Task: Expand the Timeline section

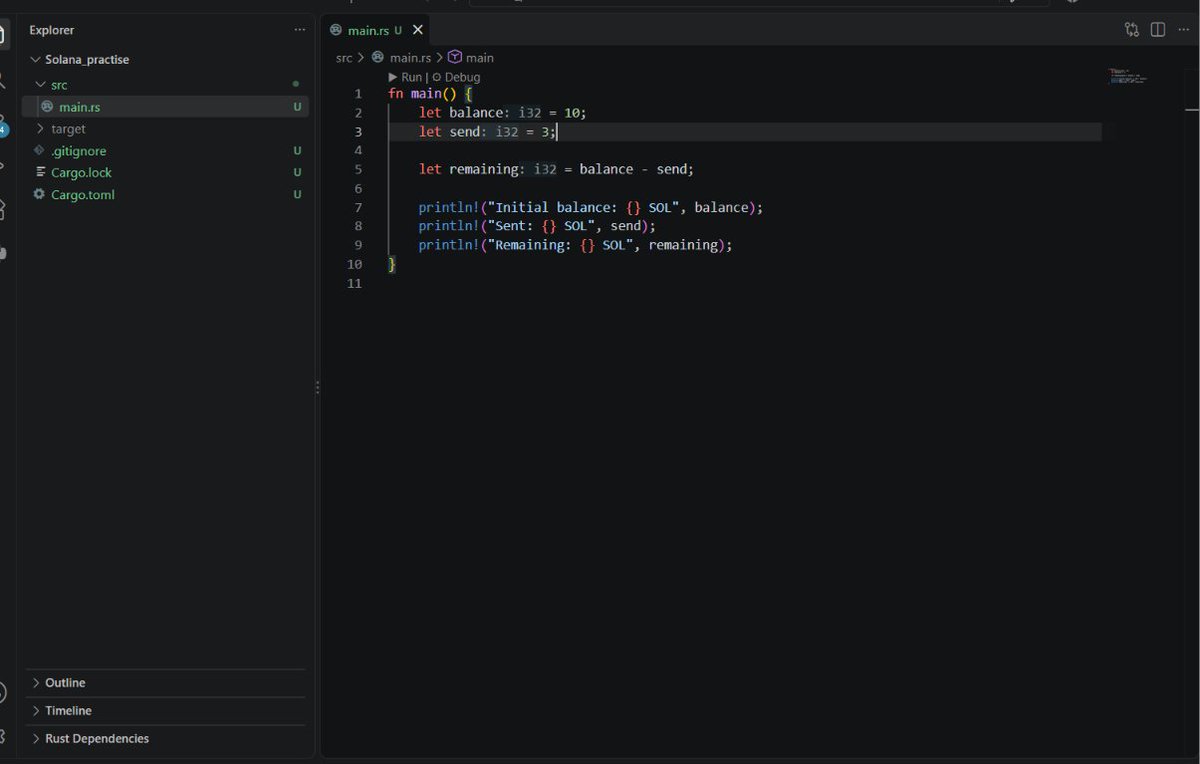Action: click(166, 711)
